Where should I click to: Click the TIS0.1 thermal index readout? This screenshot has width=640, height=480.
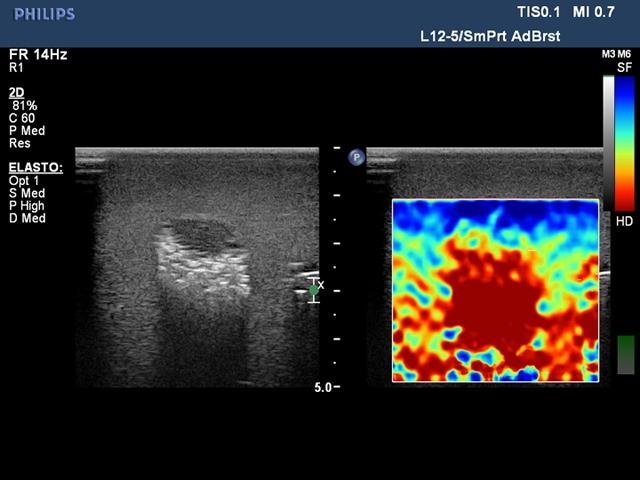[x=524, y=14]
